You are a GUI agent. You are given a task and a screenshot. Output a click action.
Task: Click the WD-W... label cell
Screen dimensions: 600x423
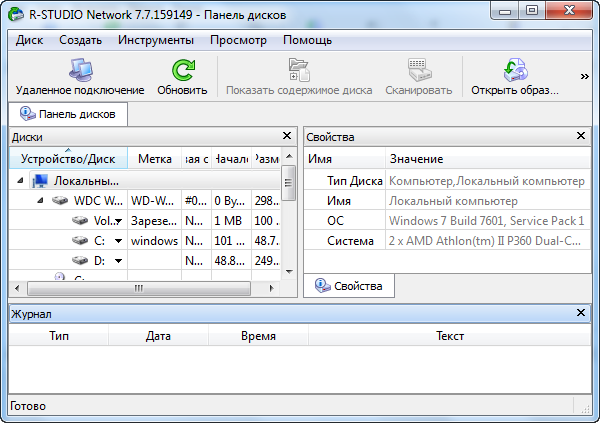coord(155,201)
